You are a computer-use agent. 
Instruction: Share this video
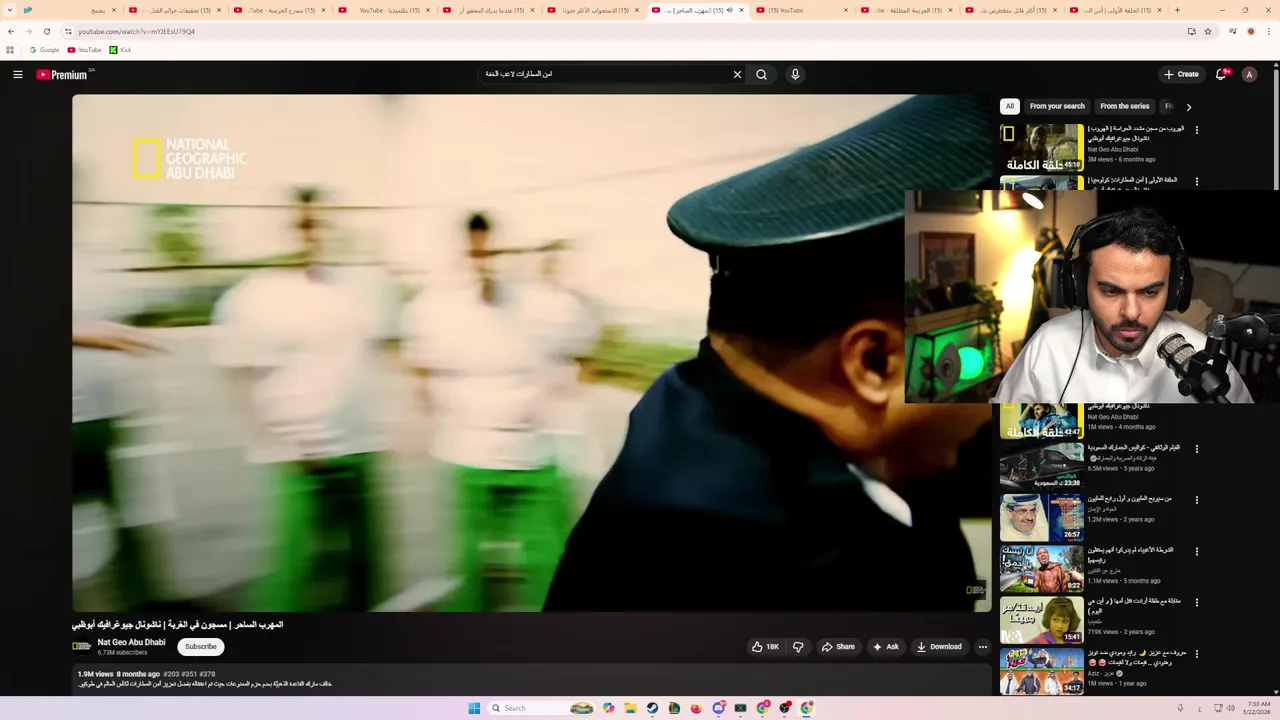(x=838, y=647)
